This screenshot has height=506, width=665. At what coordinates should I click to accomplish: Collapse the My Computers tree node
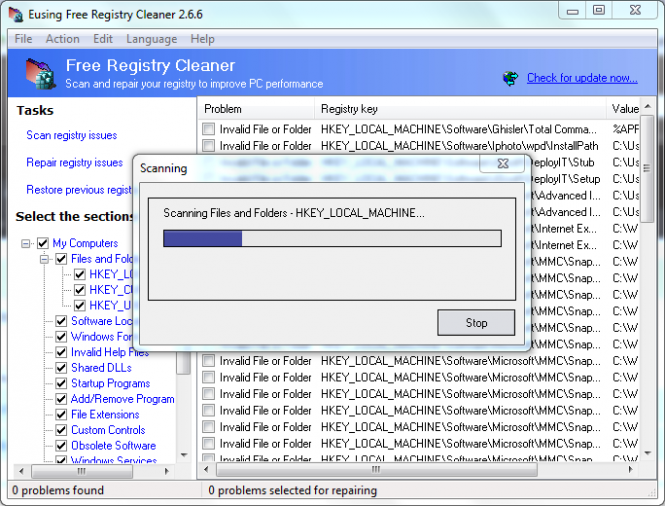pos(26,243)
